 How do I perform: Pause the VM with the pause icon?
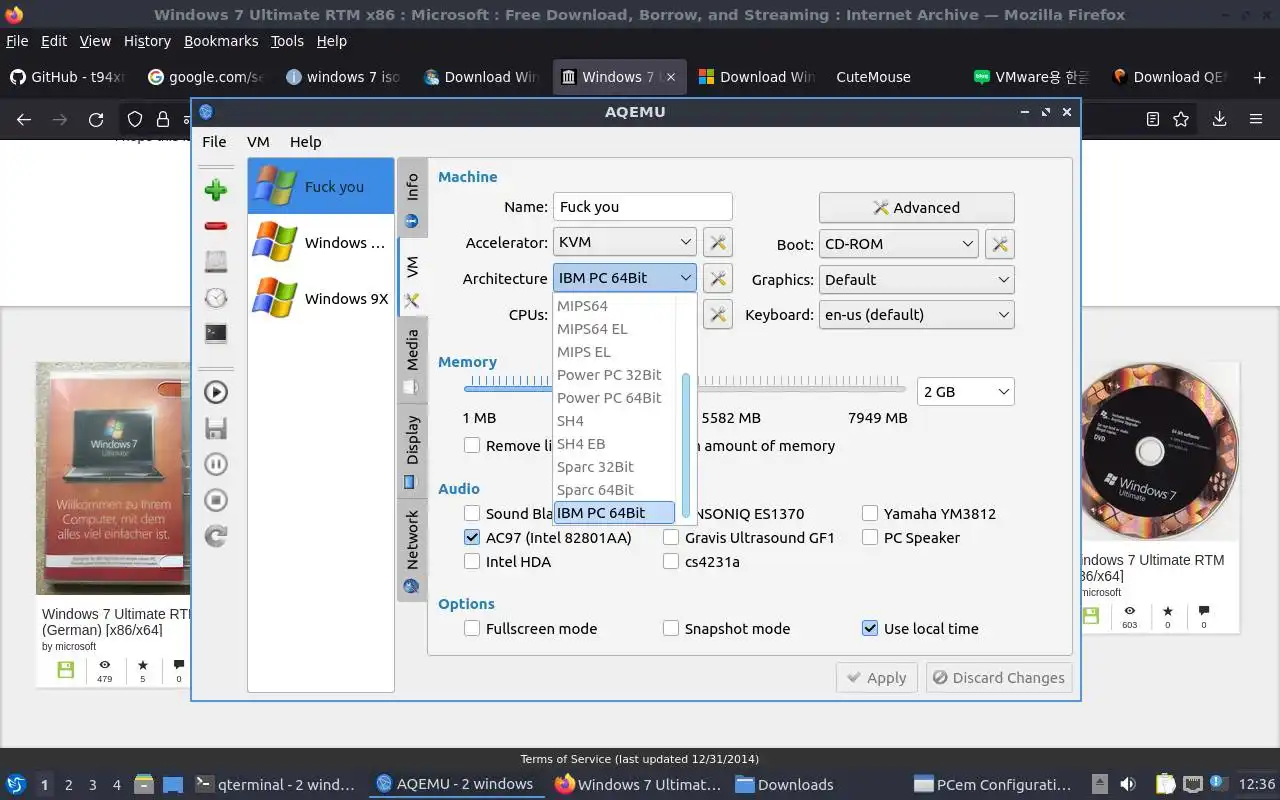click(x=216, y=464)
